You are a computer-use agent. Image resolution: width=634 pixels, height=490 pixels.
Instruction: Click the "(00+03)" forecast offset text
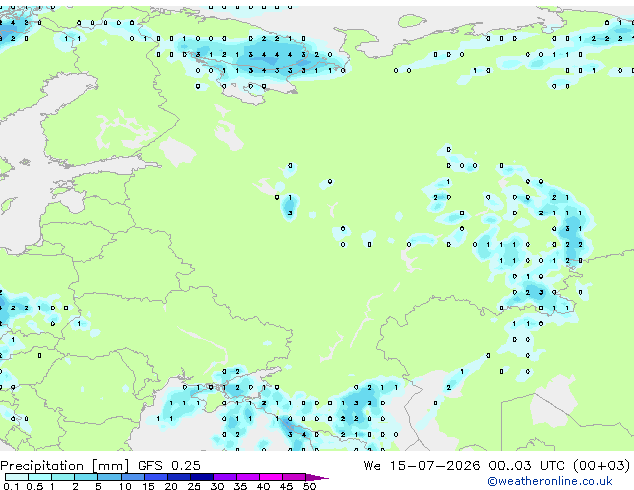point(601,465)
